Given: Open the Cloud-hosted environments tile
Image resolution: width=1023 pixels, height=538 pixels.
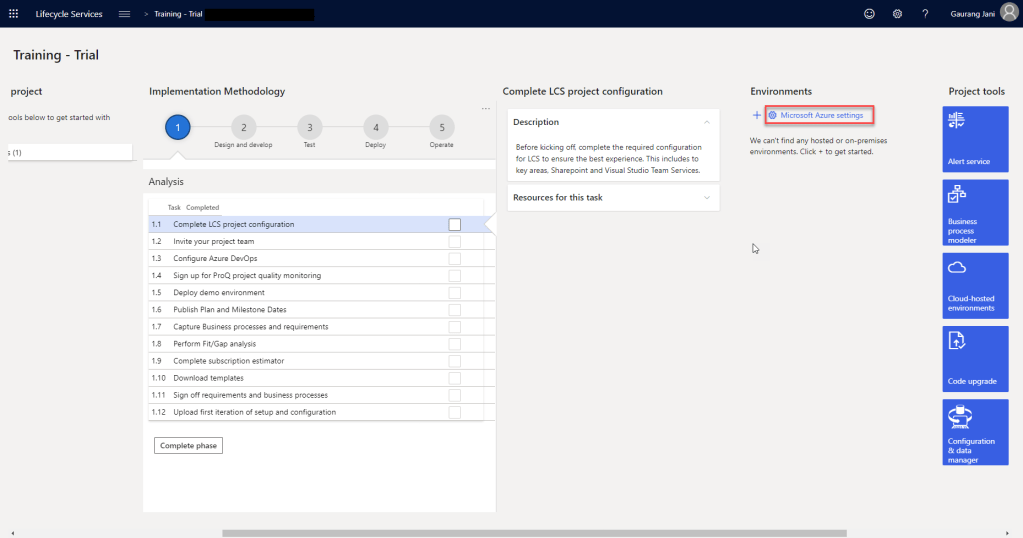Looking at the screenshot, I should pos(975,285).
